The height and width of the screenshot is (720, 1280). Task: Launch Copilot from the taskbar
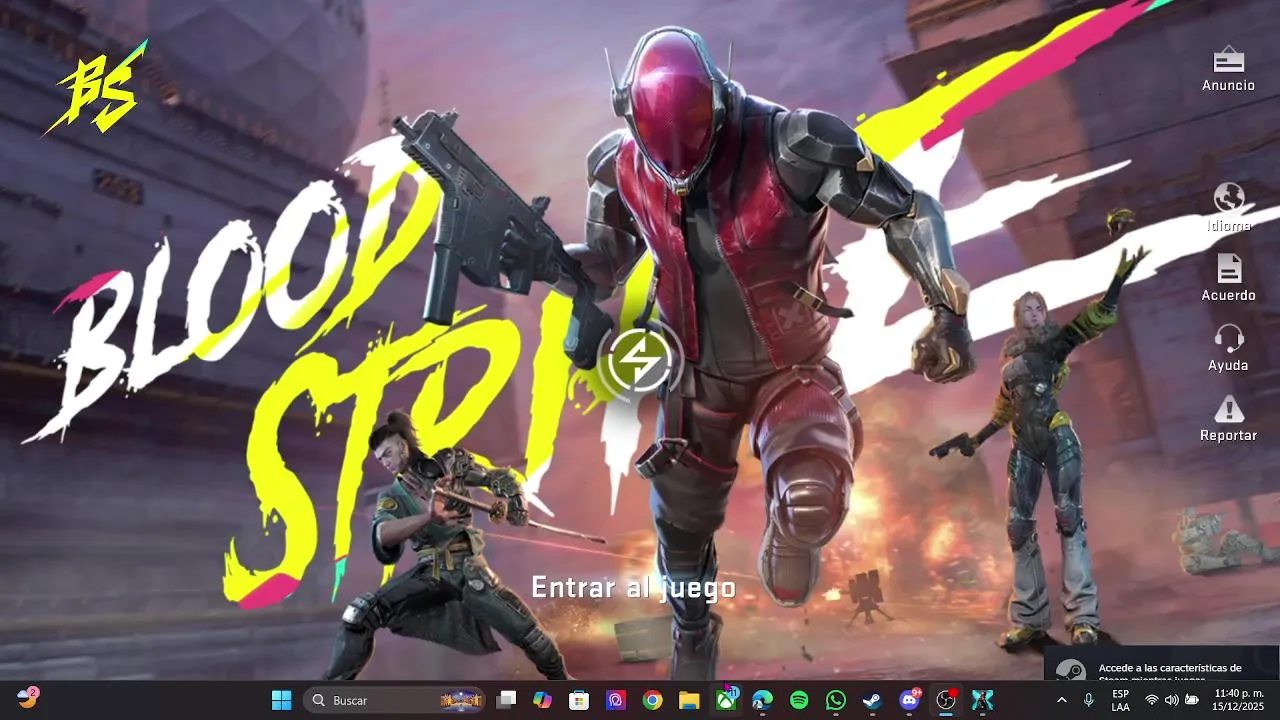[x=542, y=700]
